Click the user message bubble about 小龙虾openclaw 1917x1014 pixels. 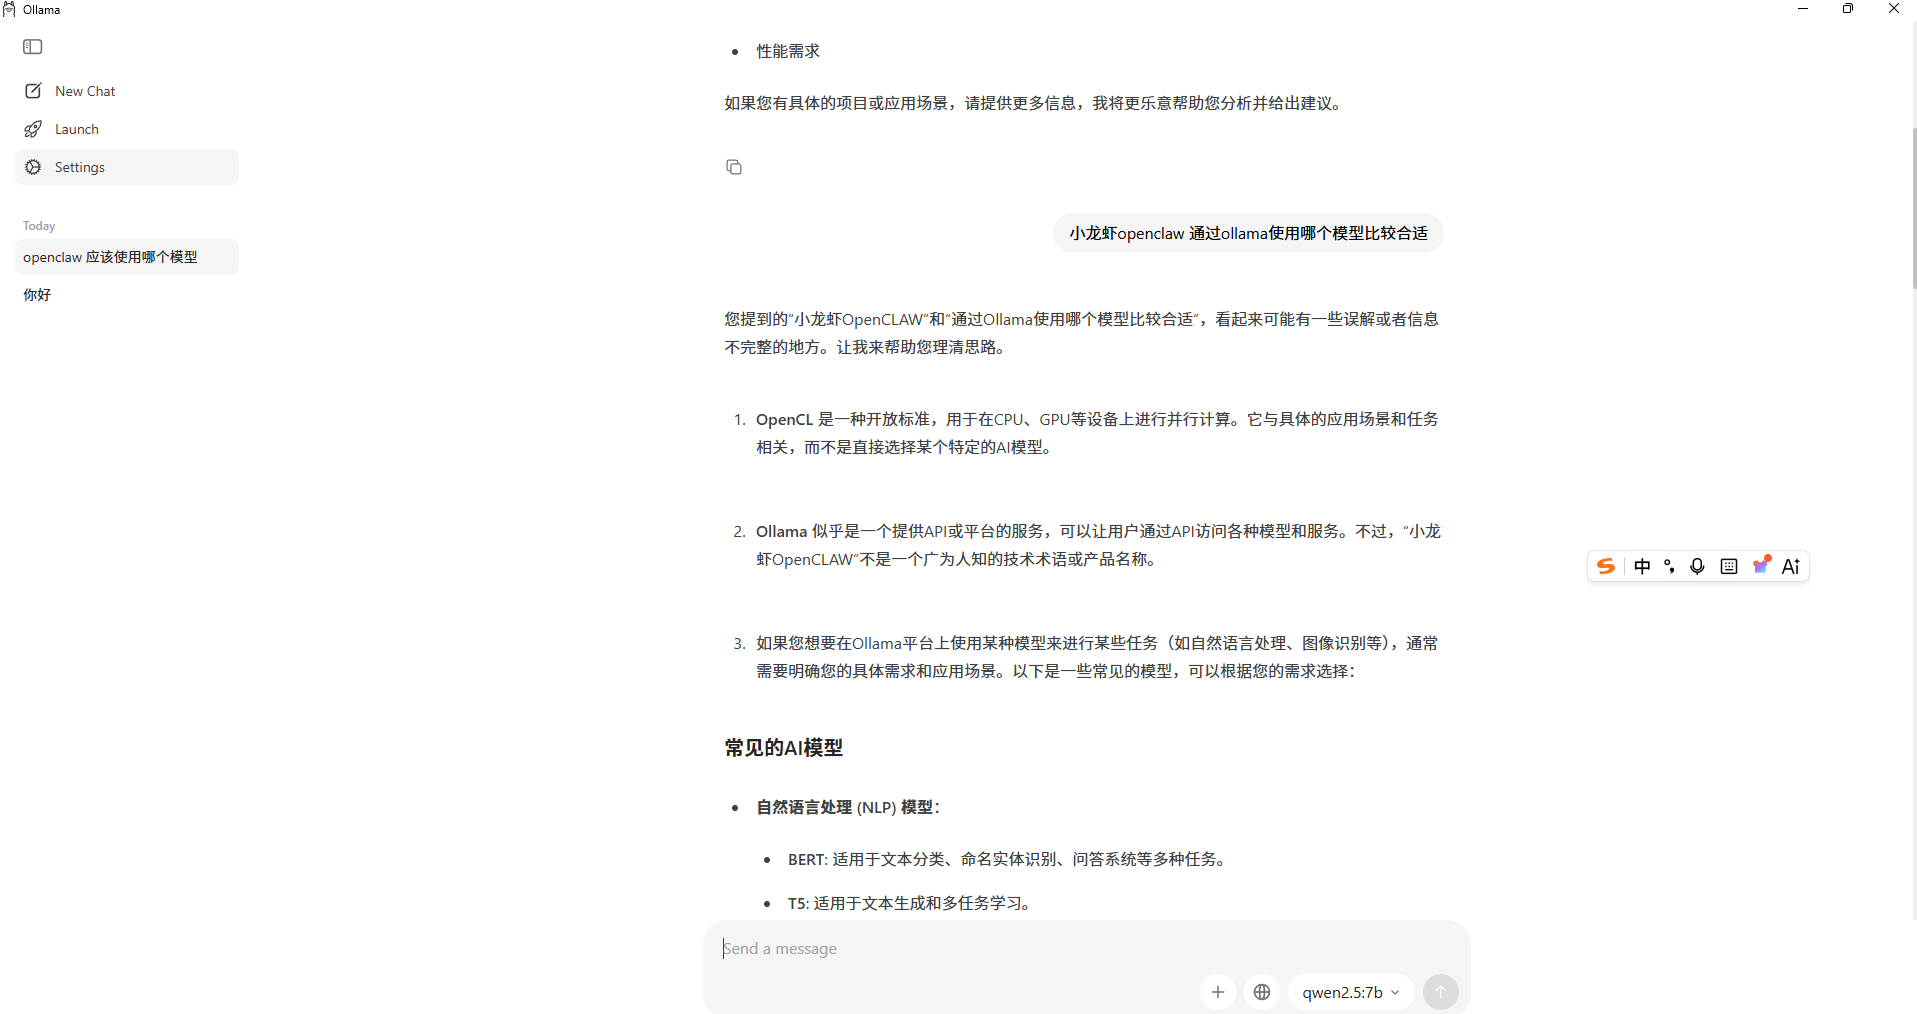coord(1248,233)
